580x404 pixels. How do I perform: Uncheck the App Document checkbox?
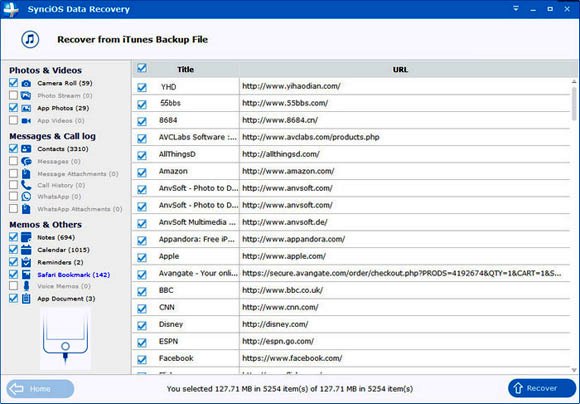[13, 298]
